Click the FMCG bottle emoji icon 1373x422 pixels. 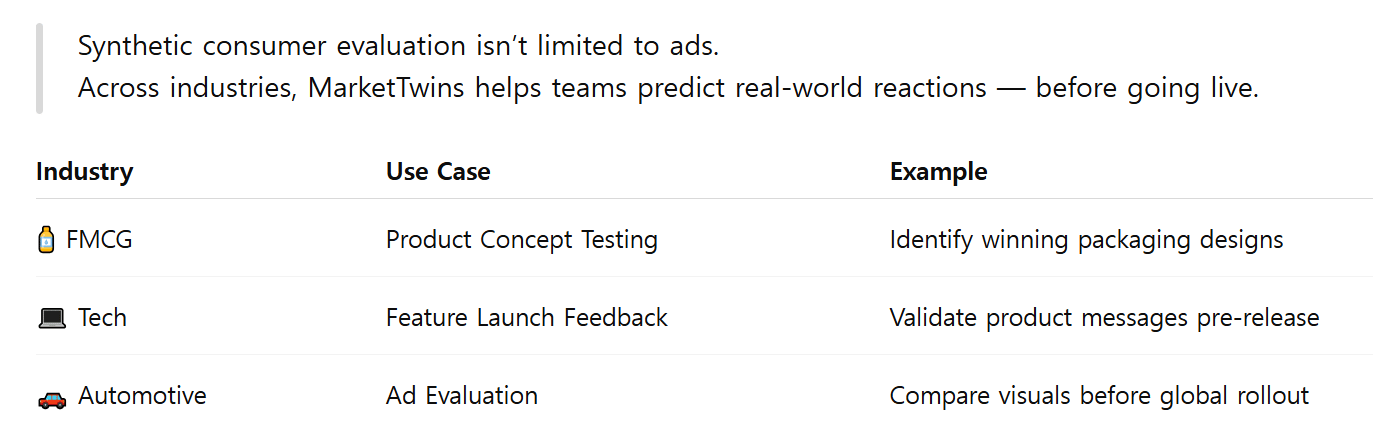point(46,240)
